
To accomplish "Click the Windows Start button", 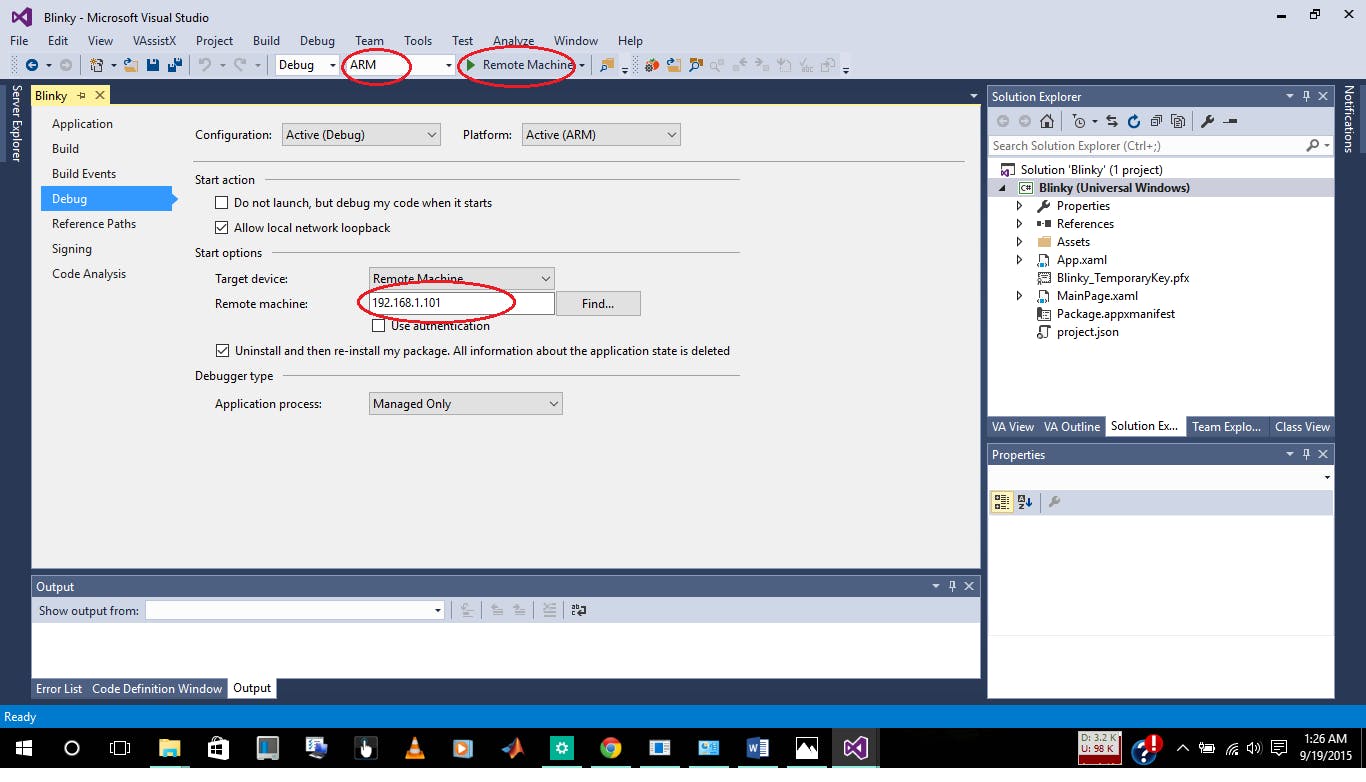I will pyautogui.click(x=23, y=747).
